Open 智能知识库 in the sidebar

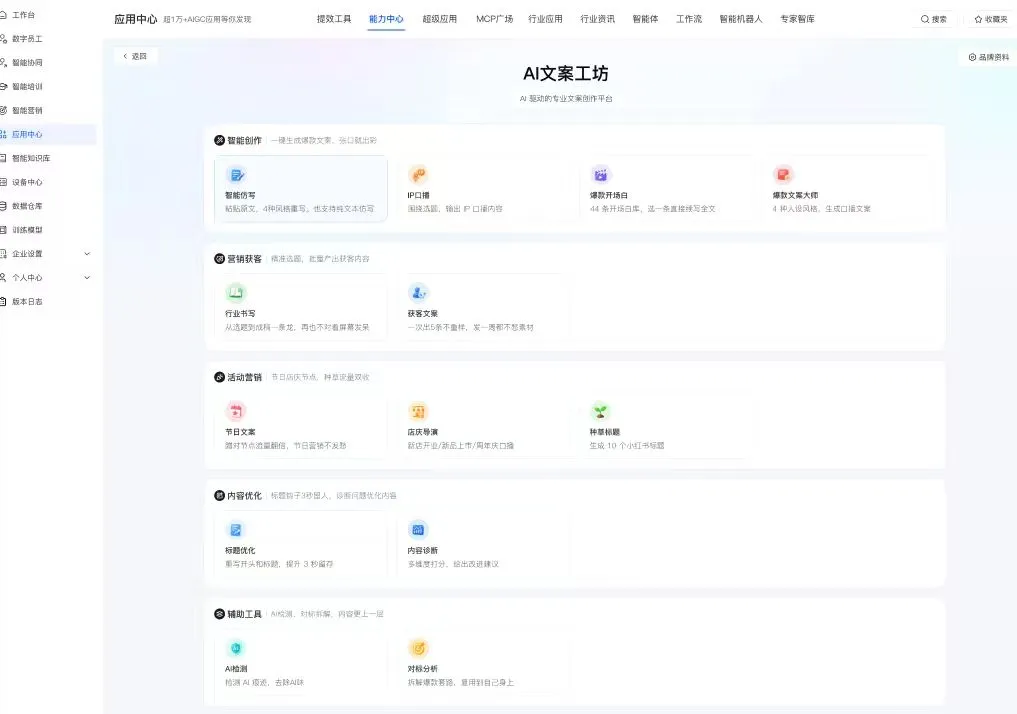31,158
